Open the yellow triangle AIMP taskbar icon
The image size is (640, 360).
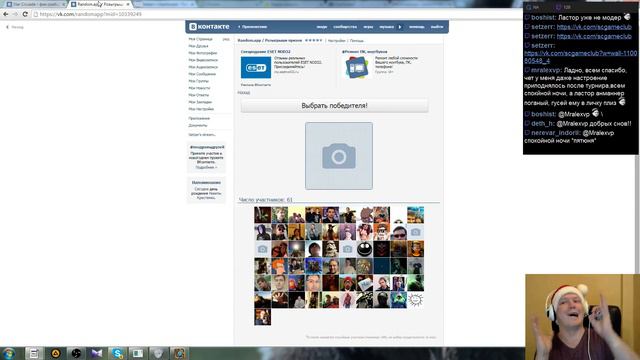[x=56, y=353]
